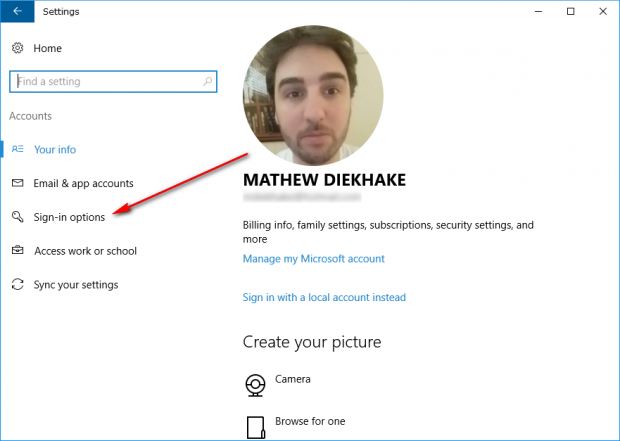Go to Sync your settings
The width and height of the screenshot is (620, 441).
[x=76, y=285]
